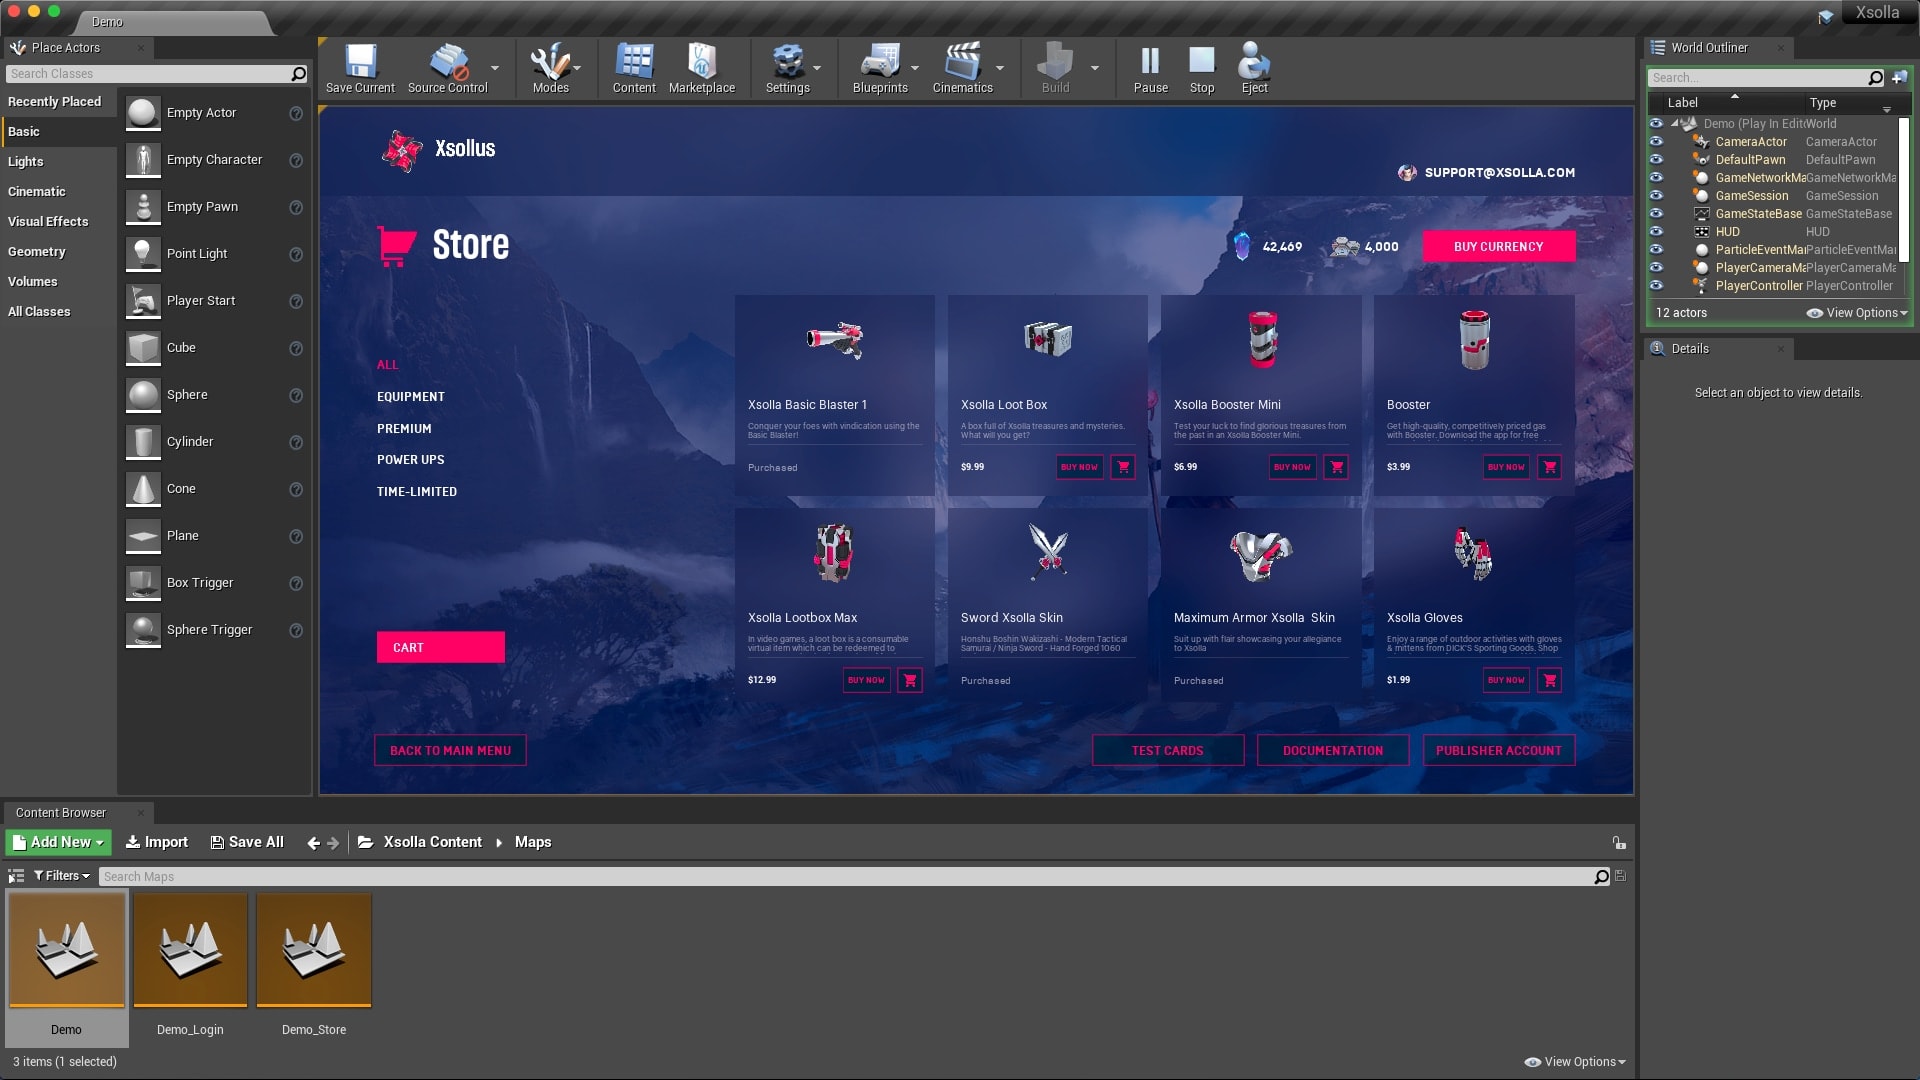Select TIME-LIMITED category filter
The height and width of the screenshot is (1080, 1920).
[x=417, y=489]
